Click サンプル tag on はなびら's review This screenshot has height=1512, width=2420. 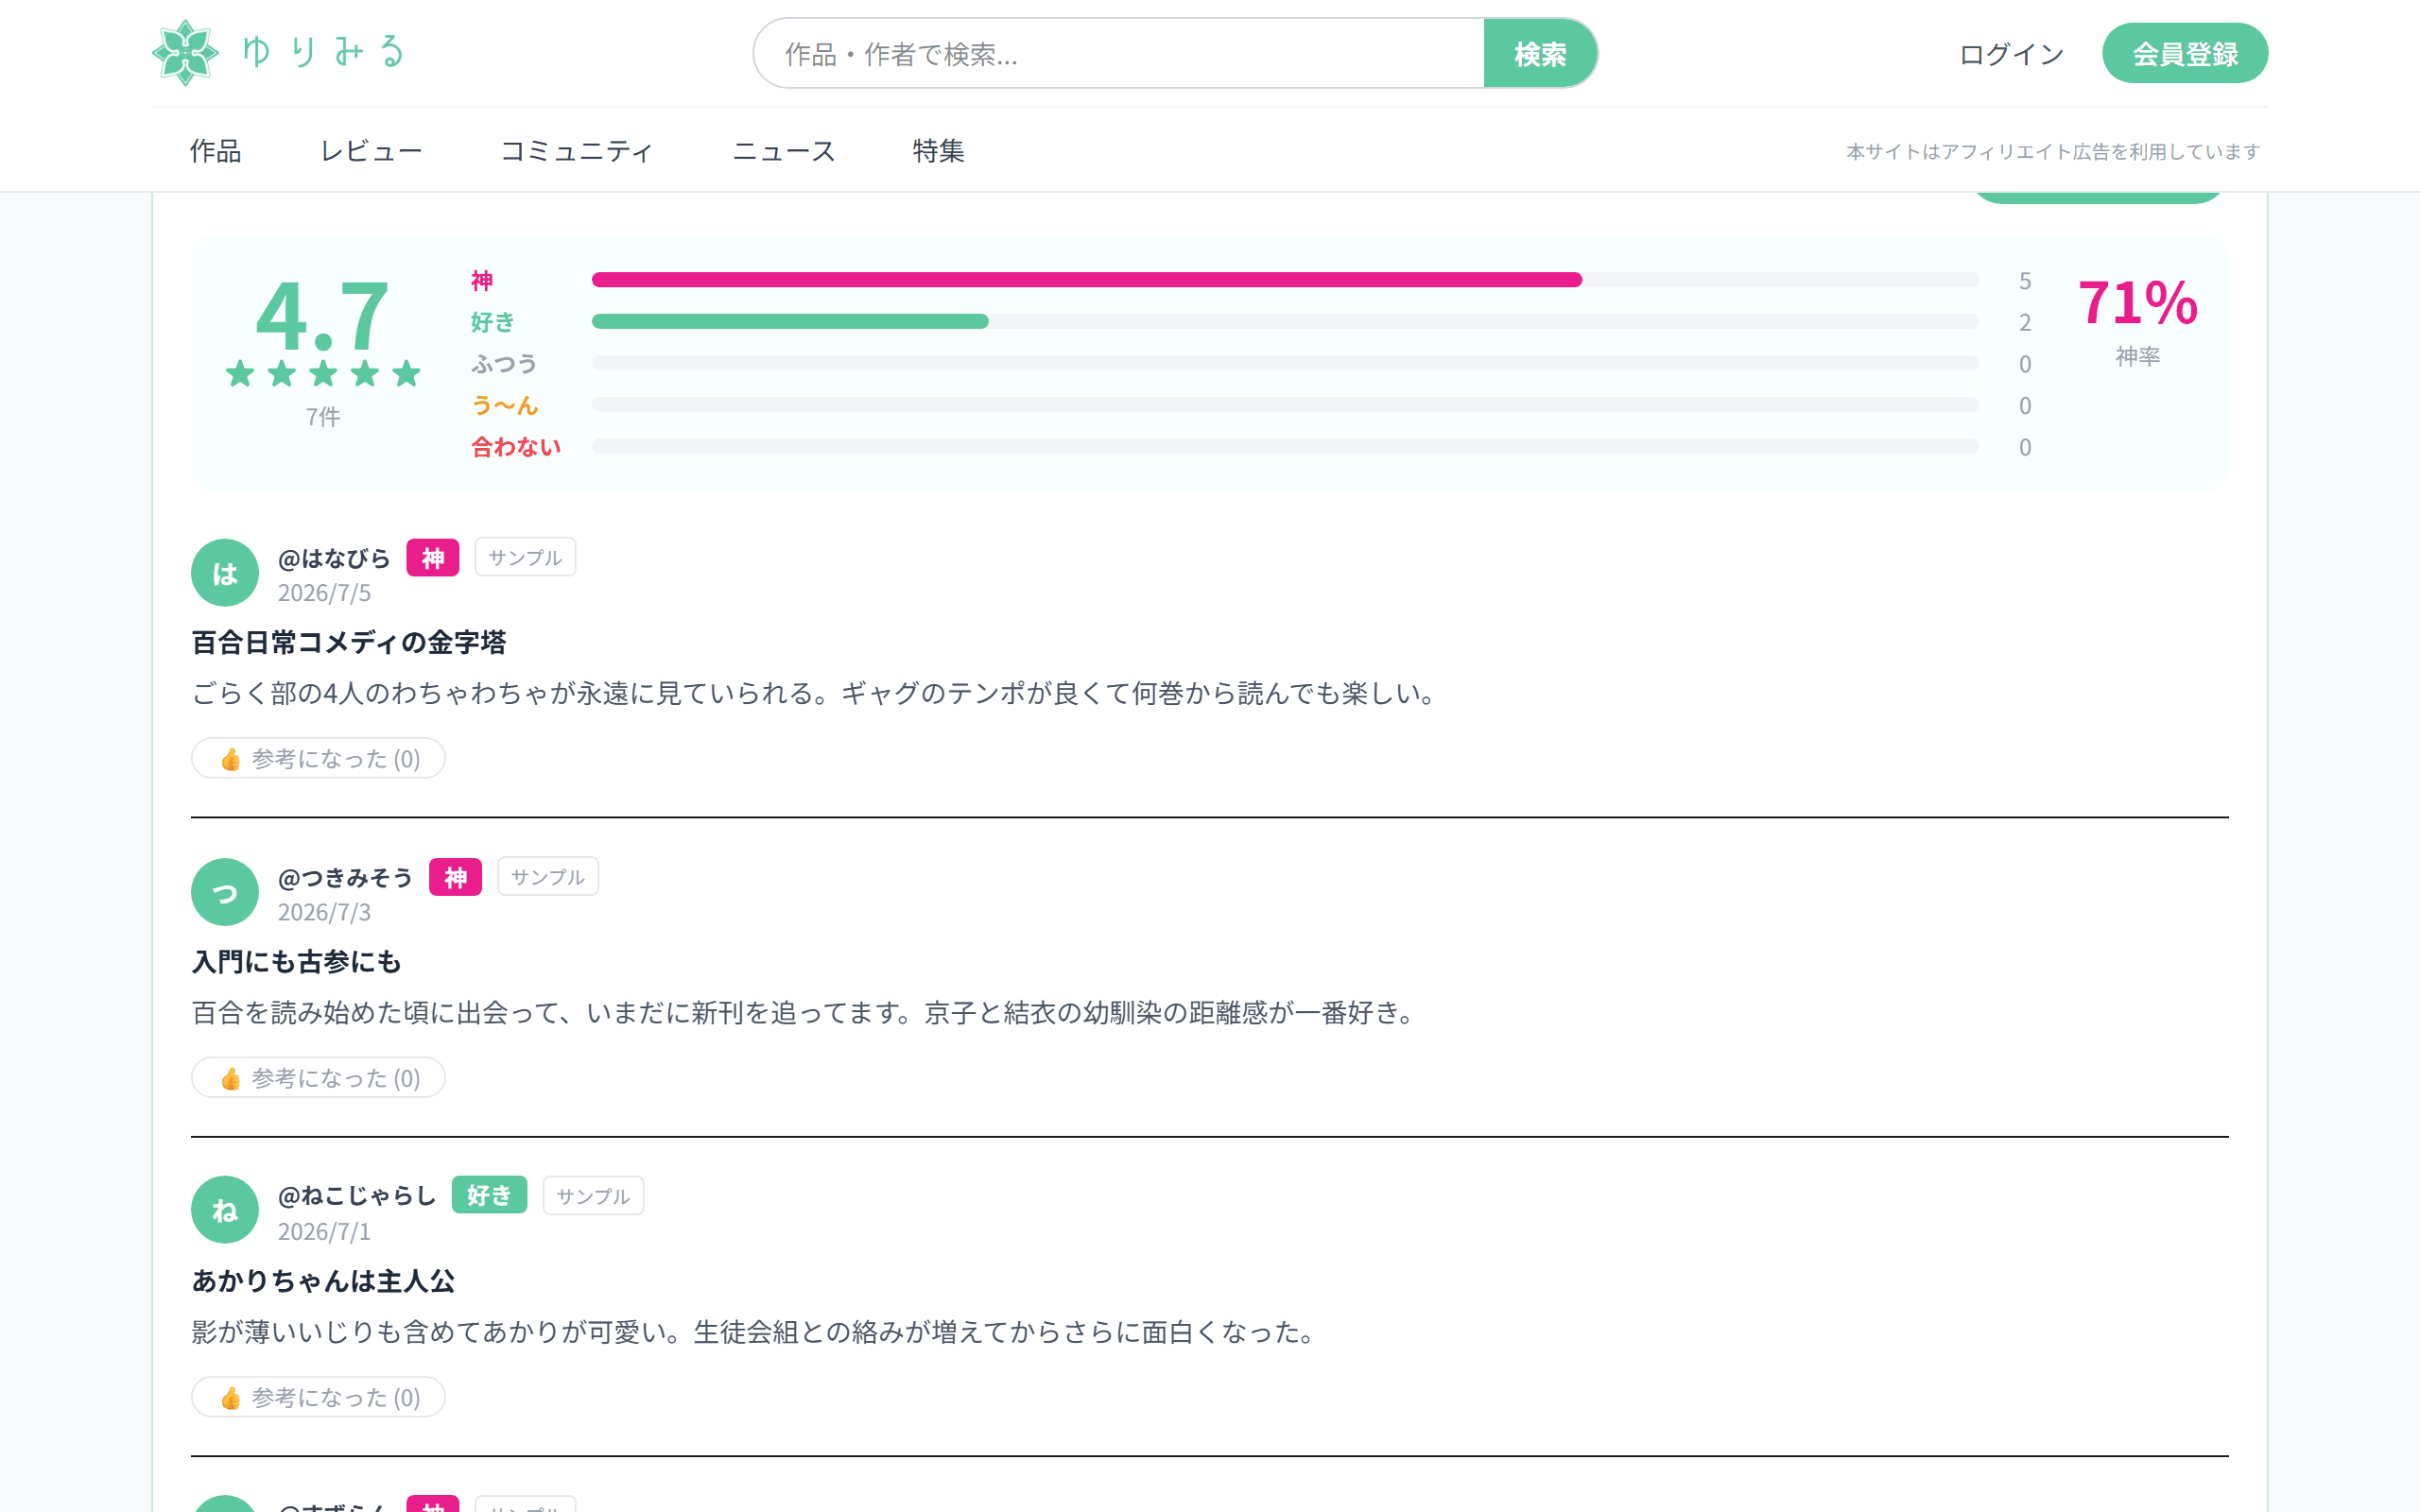(x=525, y=557)
